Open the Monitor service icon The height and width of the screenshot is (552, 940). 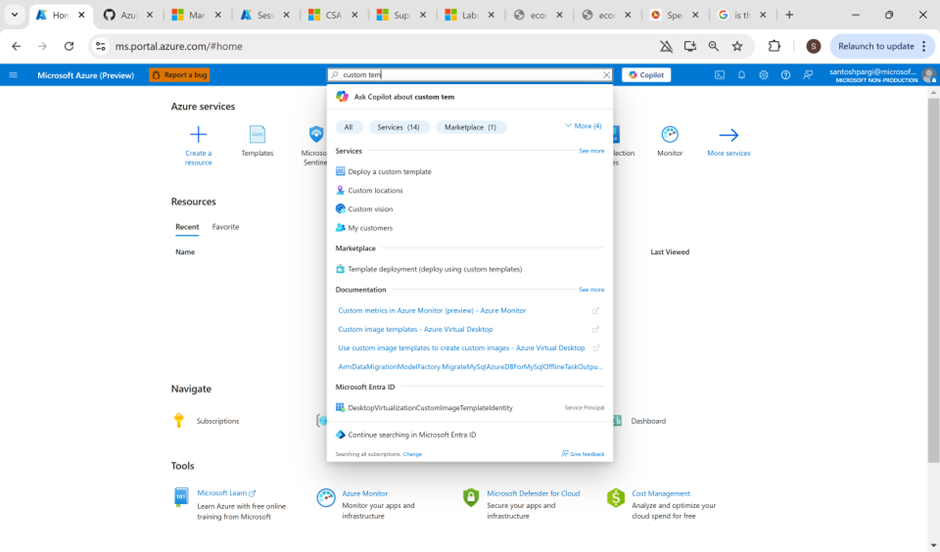670,134
